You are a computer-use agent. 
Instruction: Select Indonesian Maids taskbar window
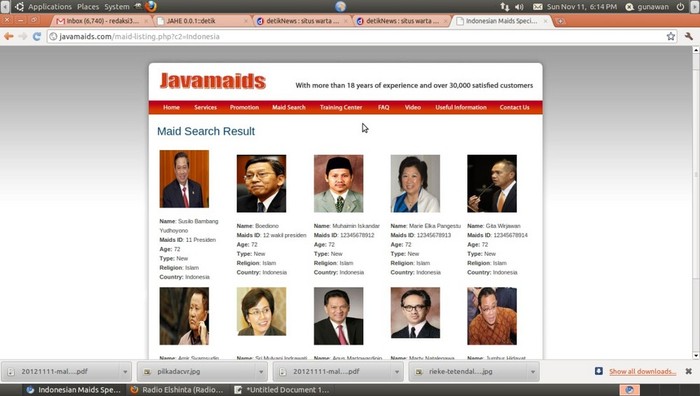[x=74, y=390]
